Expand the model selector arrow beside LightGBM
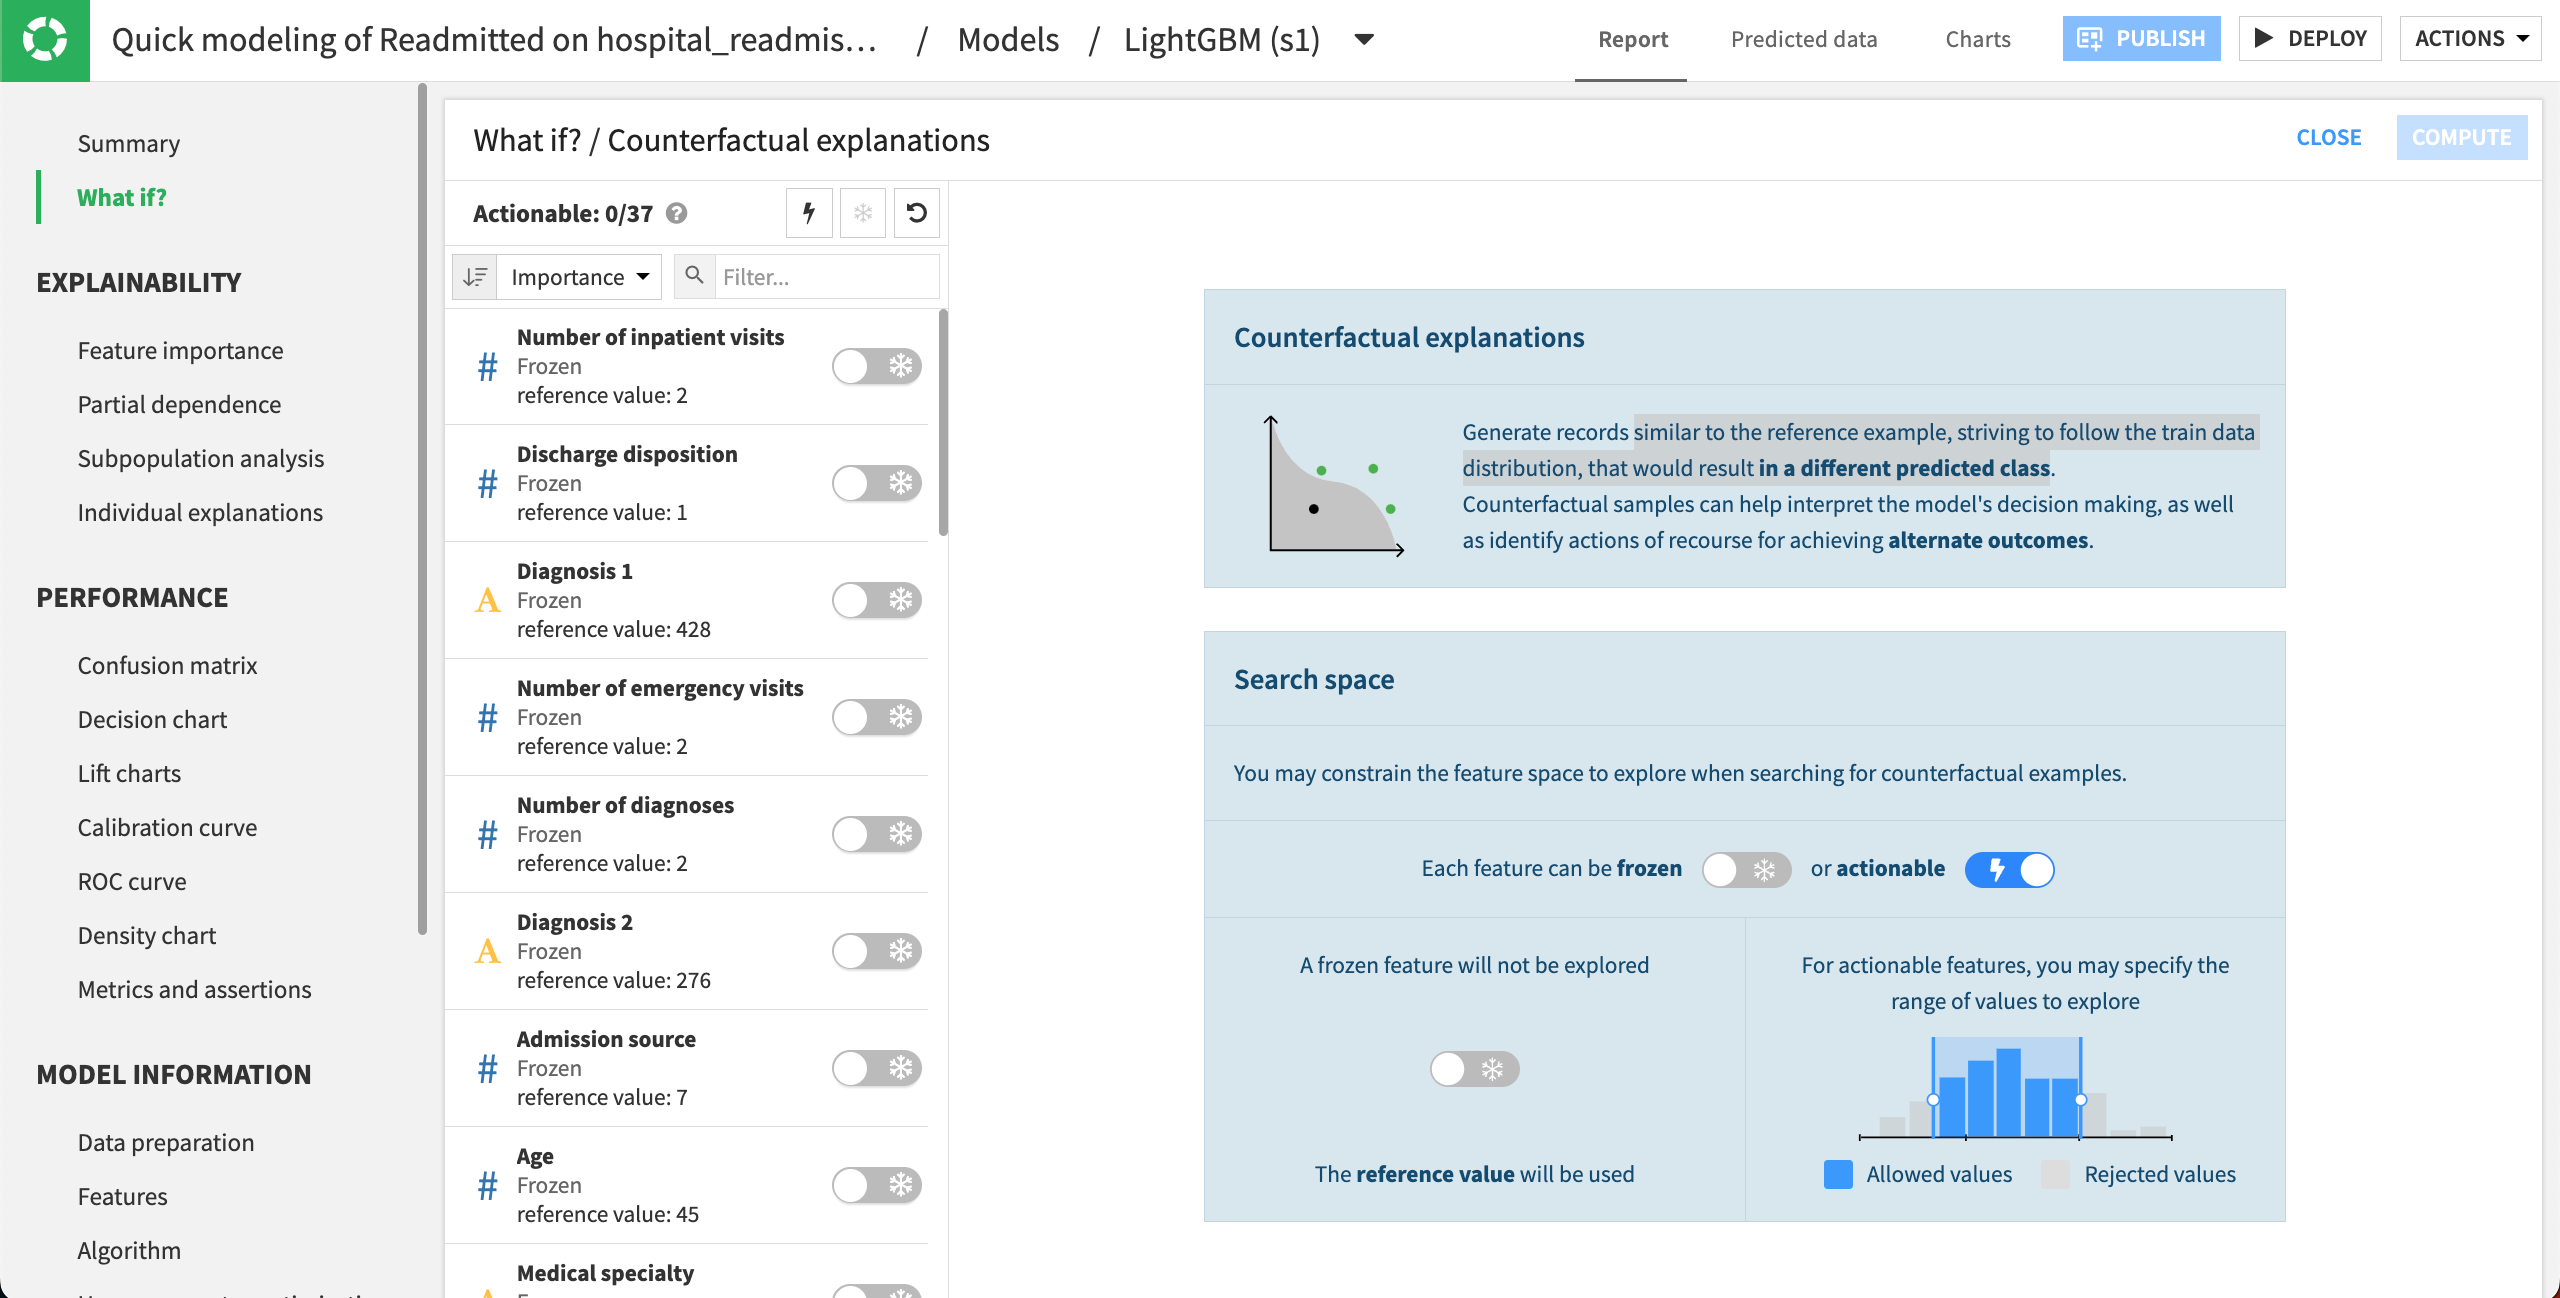This screenshot has height=1298, width=2560. (x=1364, y=40)
